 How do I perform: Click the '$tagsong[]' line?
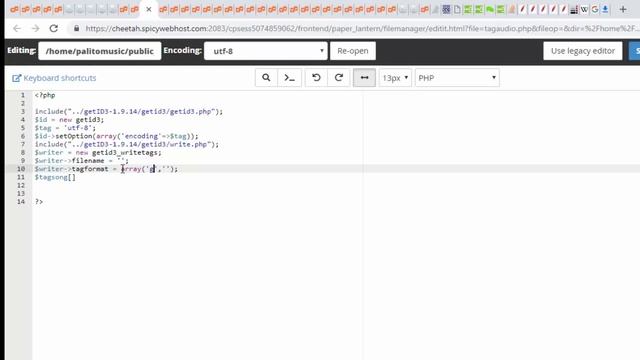55,177
